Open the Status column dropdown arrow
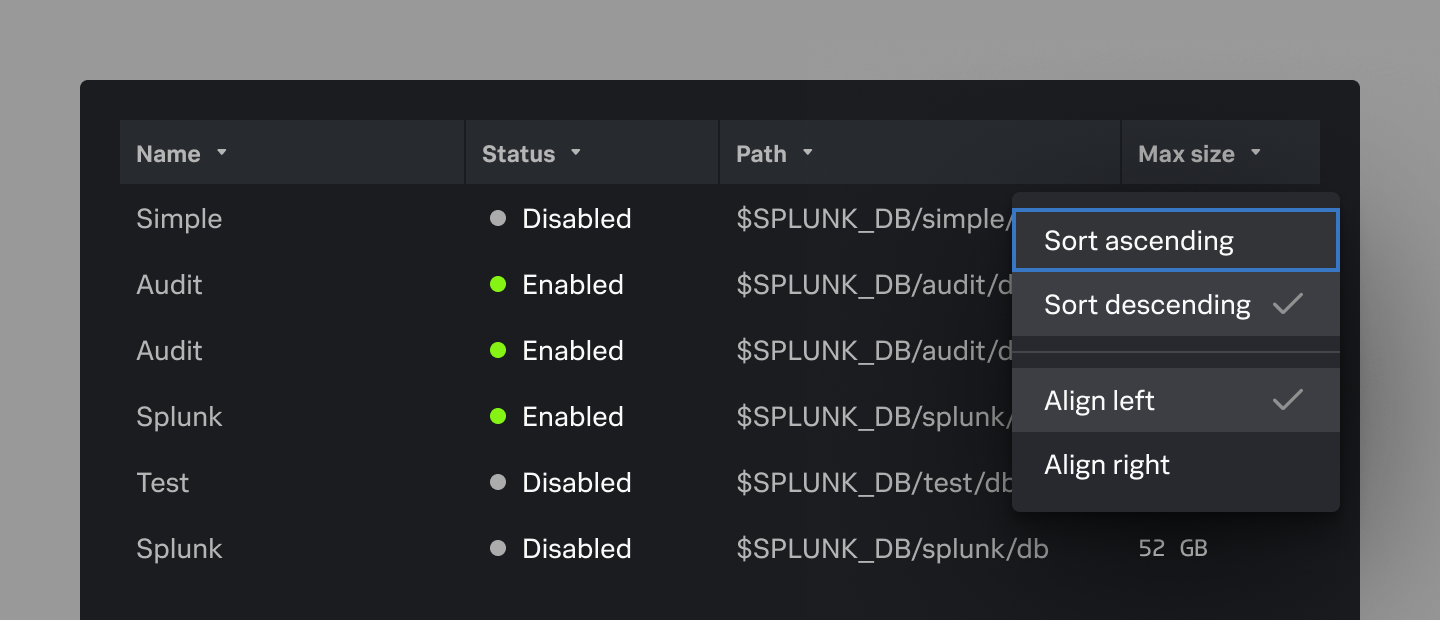Screen dimensions: 1440x620 coord(576,153)
